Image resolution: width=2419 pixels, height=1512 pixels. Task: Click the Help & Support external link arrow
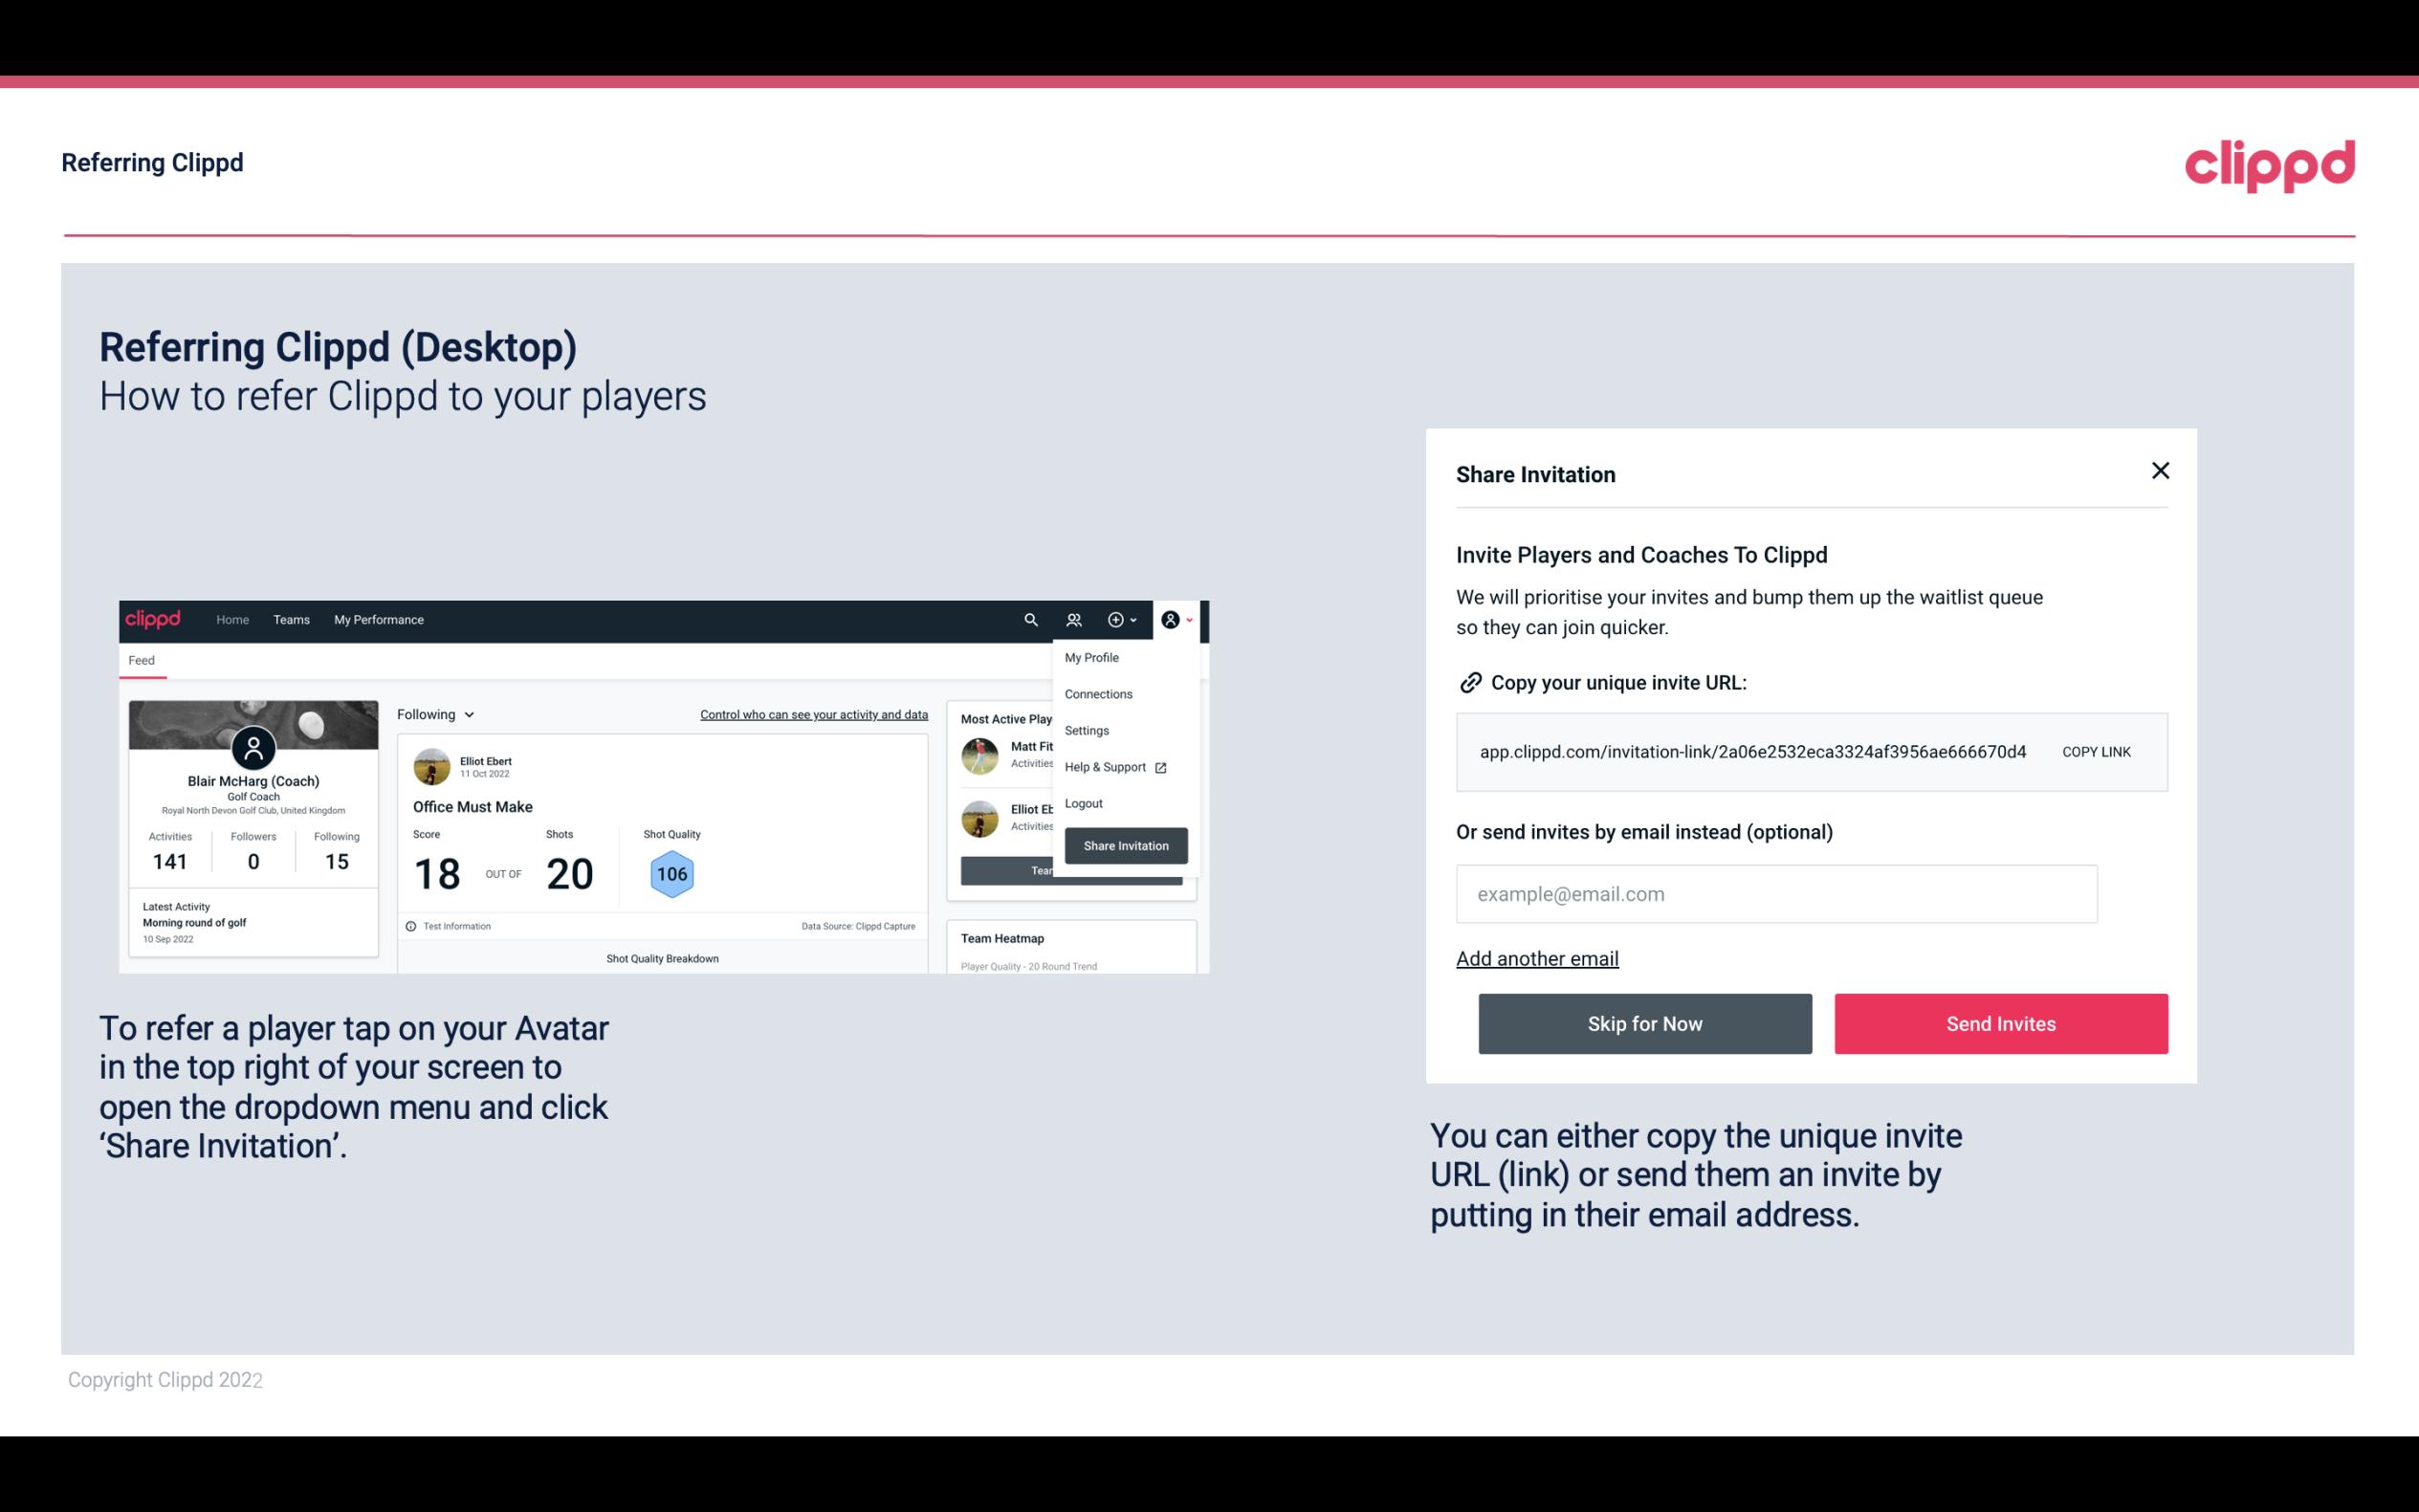1160,766
